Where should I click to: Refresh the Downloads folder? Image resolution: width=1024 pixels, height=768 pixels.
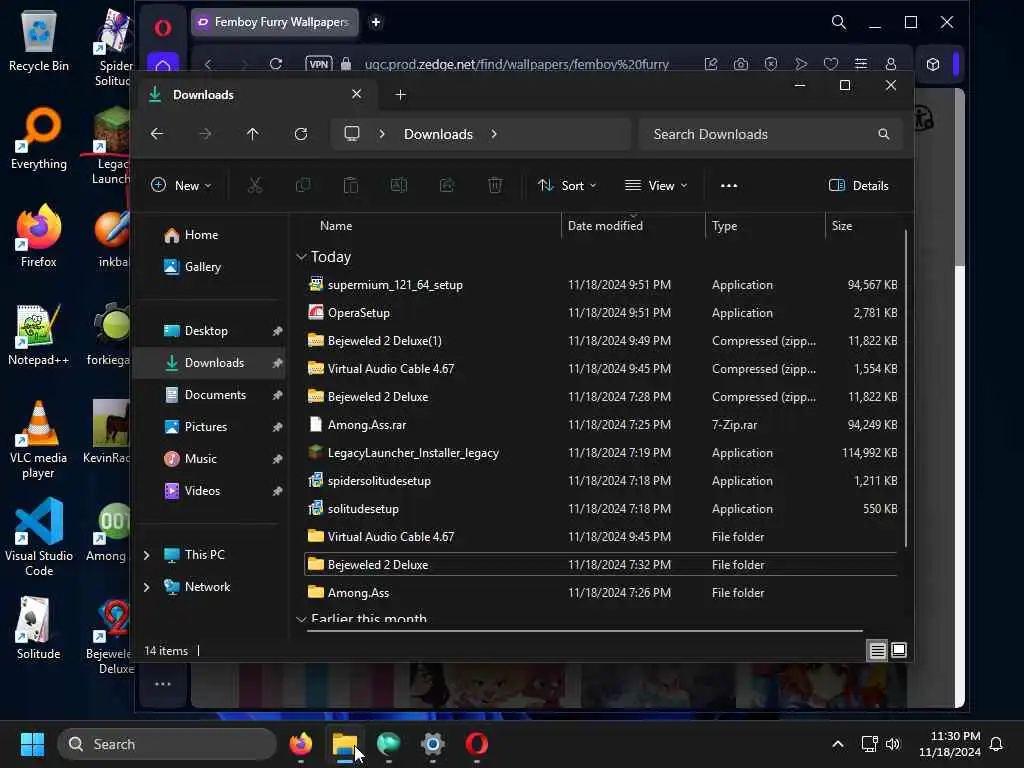[x=301, y=134]
